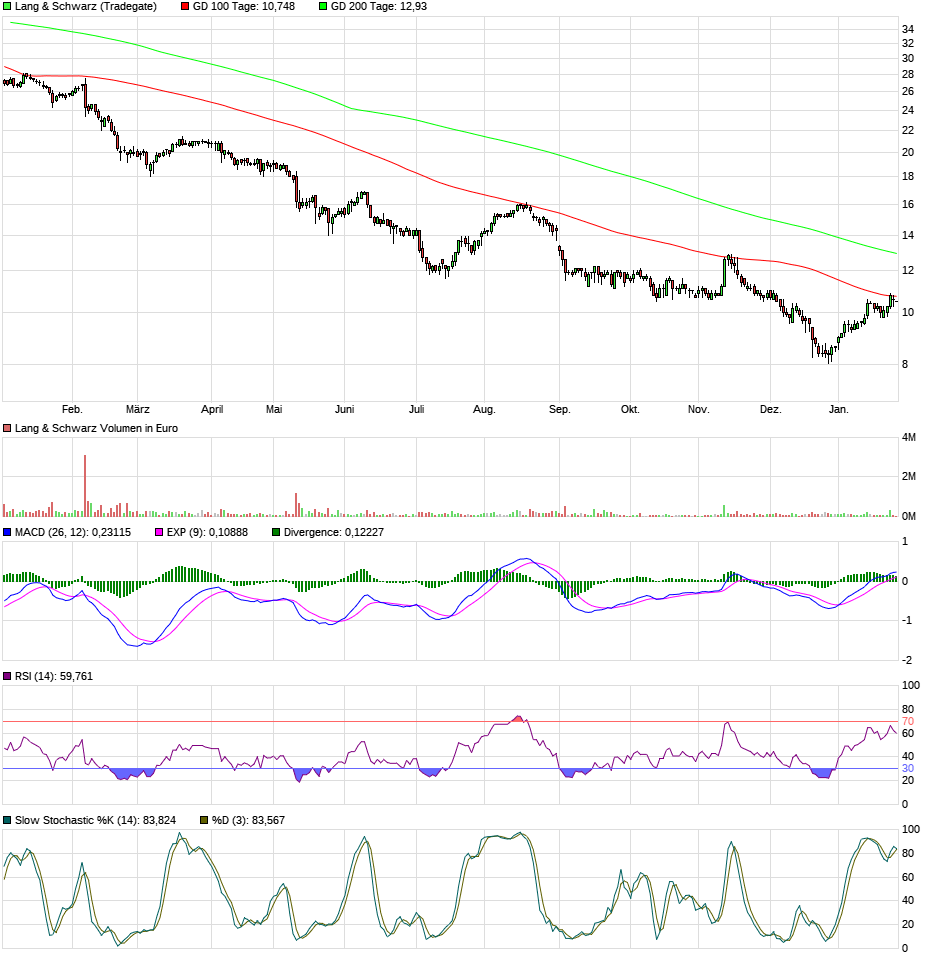Click the red GD 100 Tage swatch
The height and width of the screenshot is (958, 940).
[x=185, y=7]
